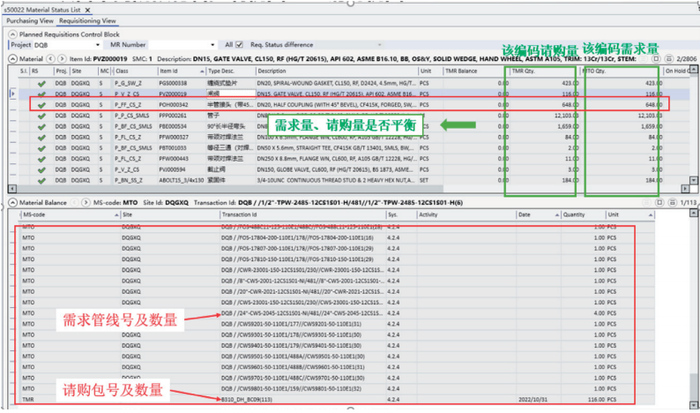This screenshot has height=413, width=700.
Task: Click the current-row arrow marker beside PV2000019
Action: 11,93
